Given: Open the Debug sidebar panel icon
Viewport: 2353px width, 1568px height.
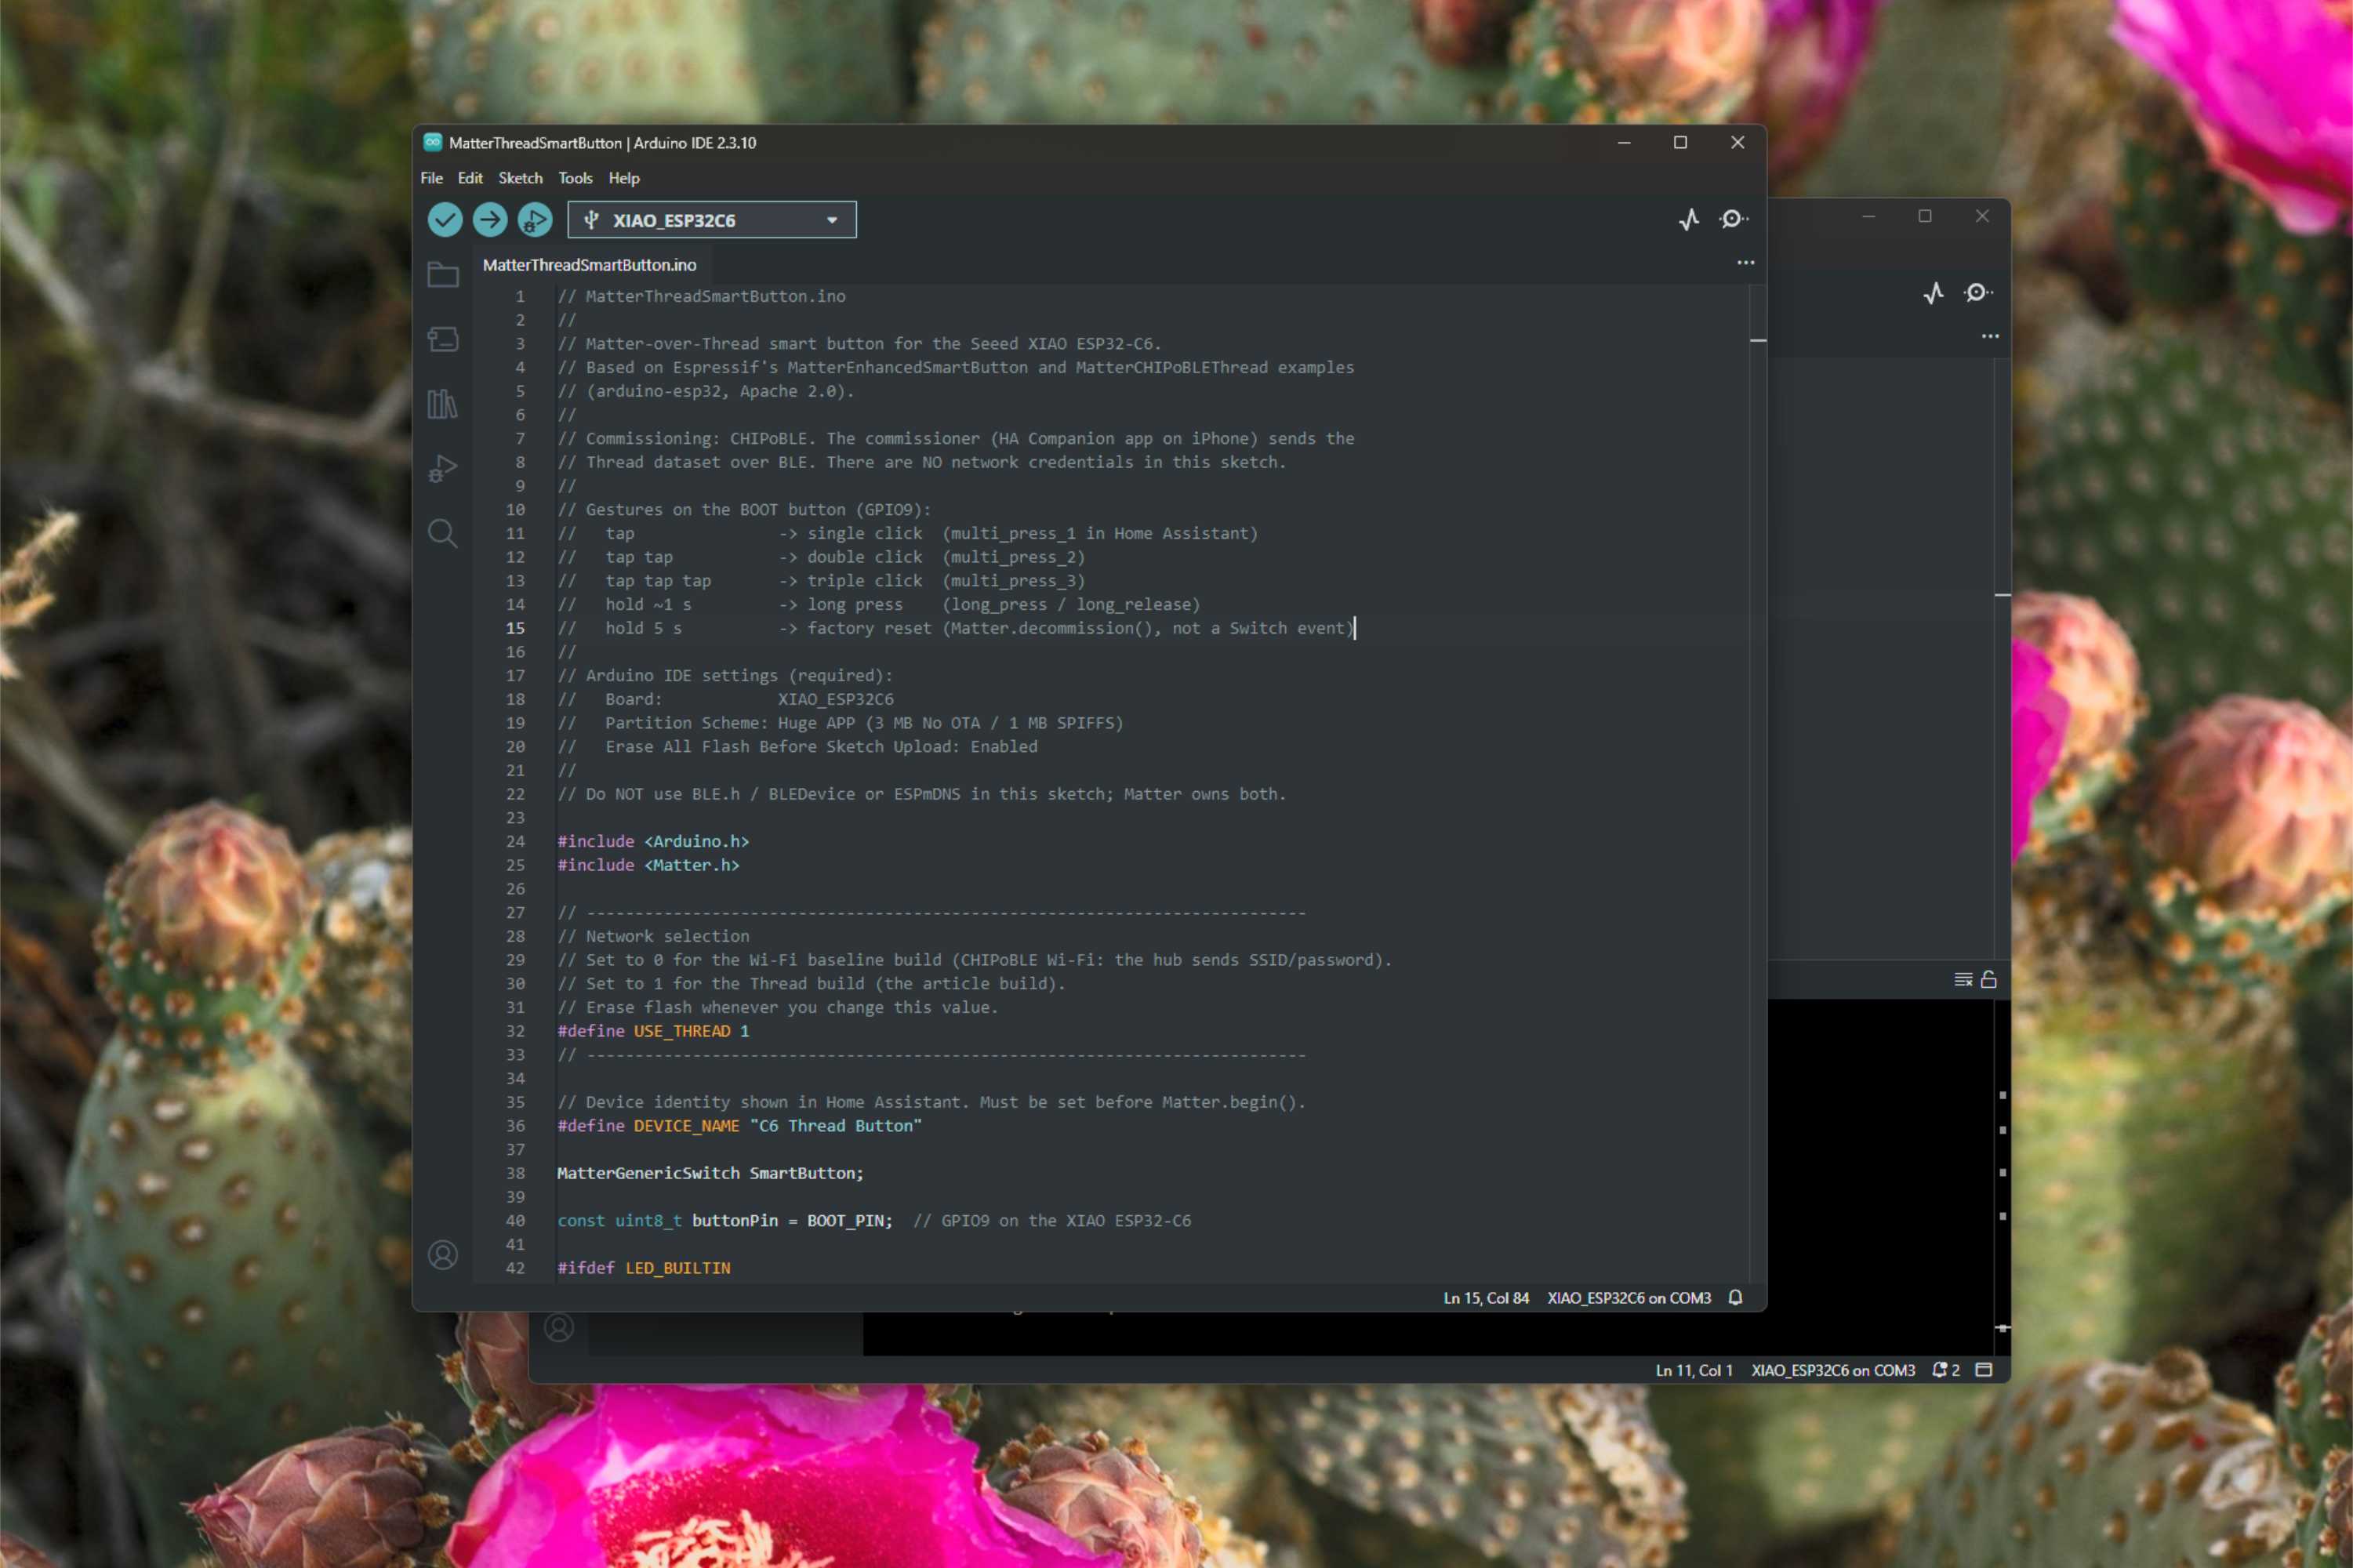Looking at the screenshot, I should pos(443,468).
